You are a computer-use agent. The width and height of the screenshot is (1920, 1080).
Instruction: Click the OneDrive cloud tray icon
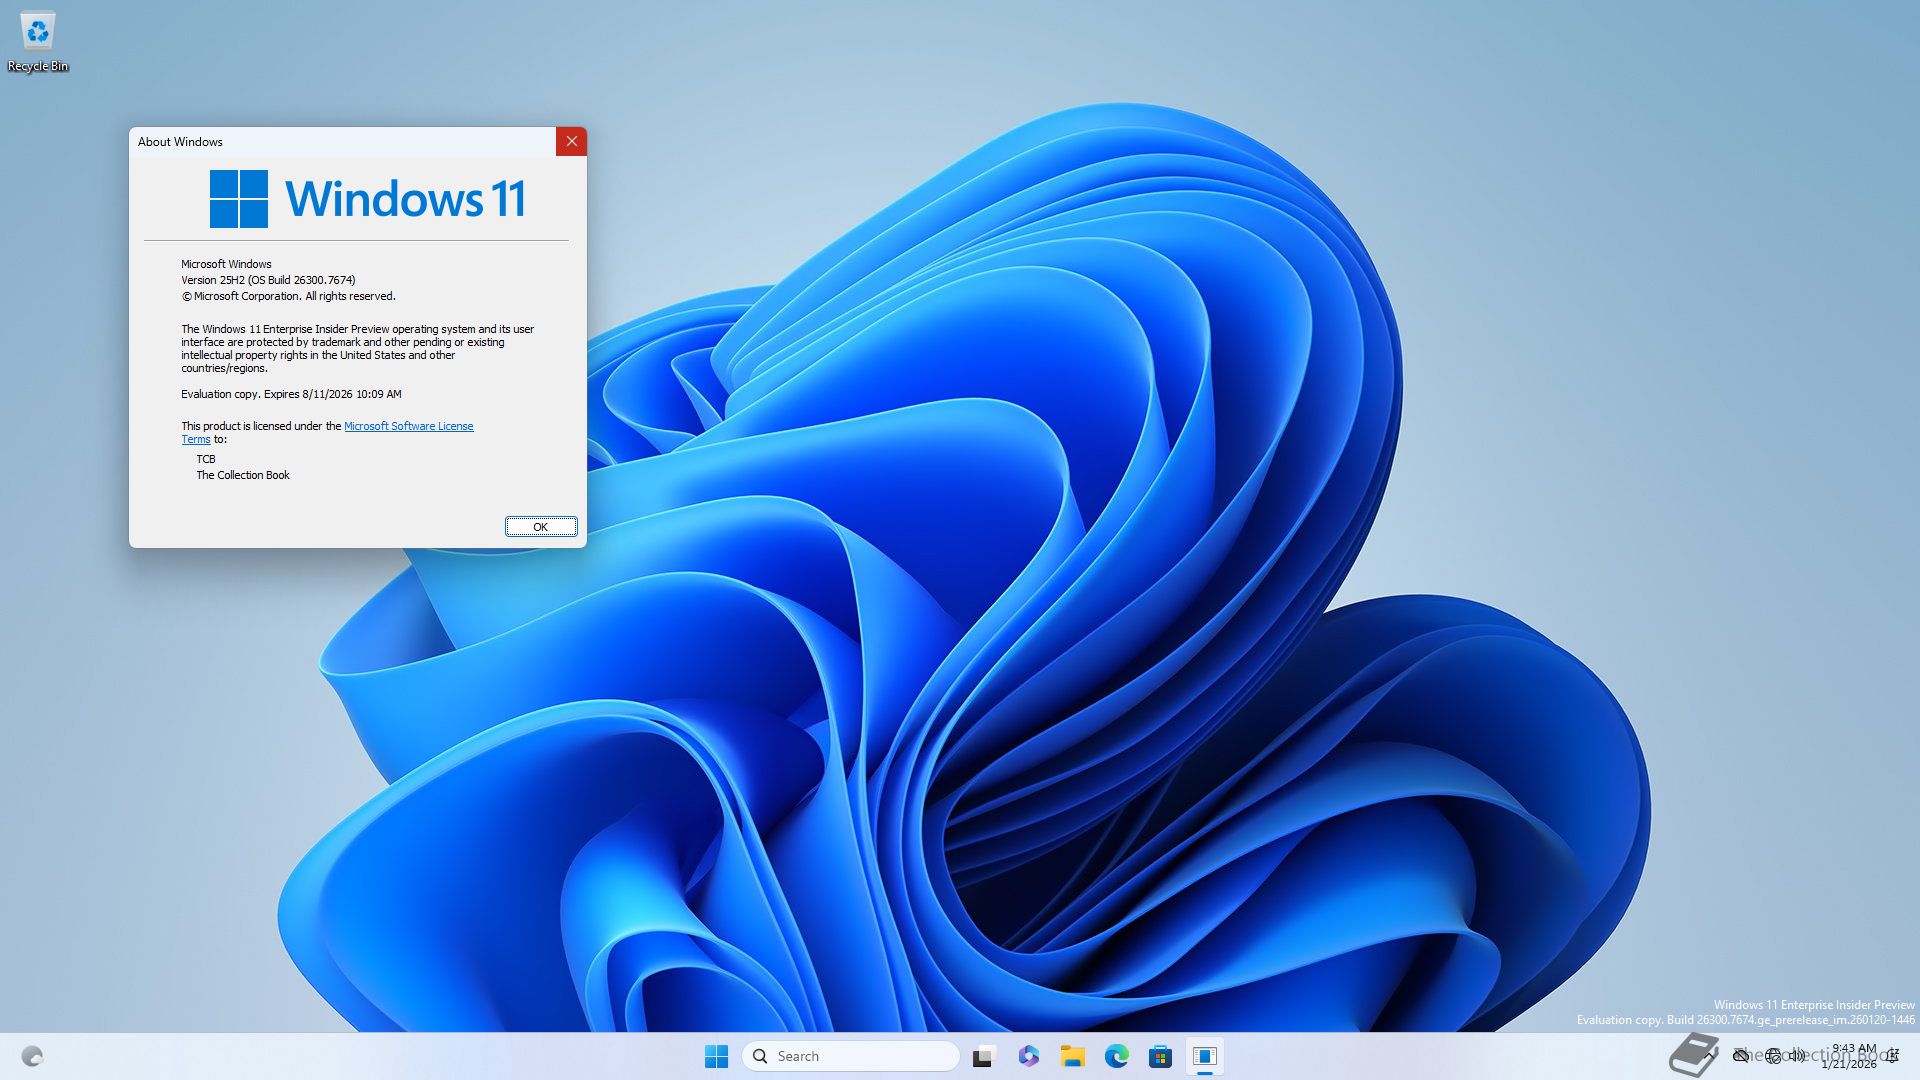(x=1741, y=1056)
